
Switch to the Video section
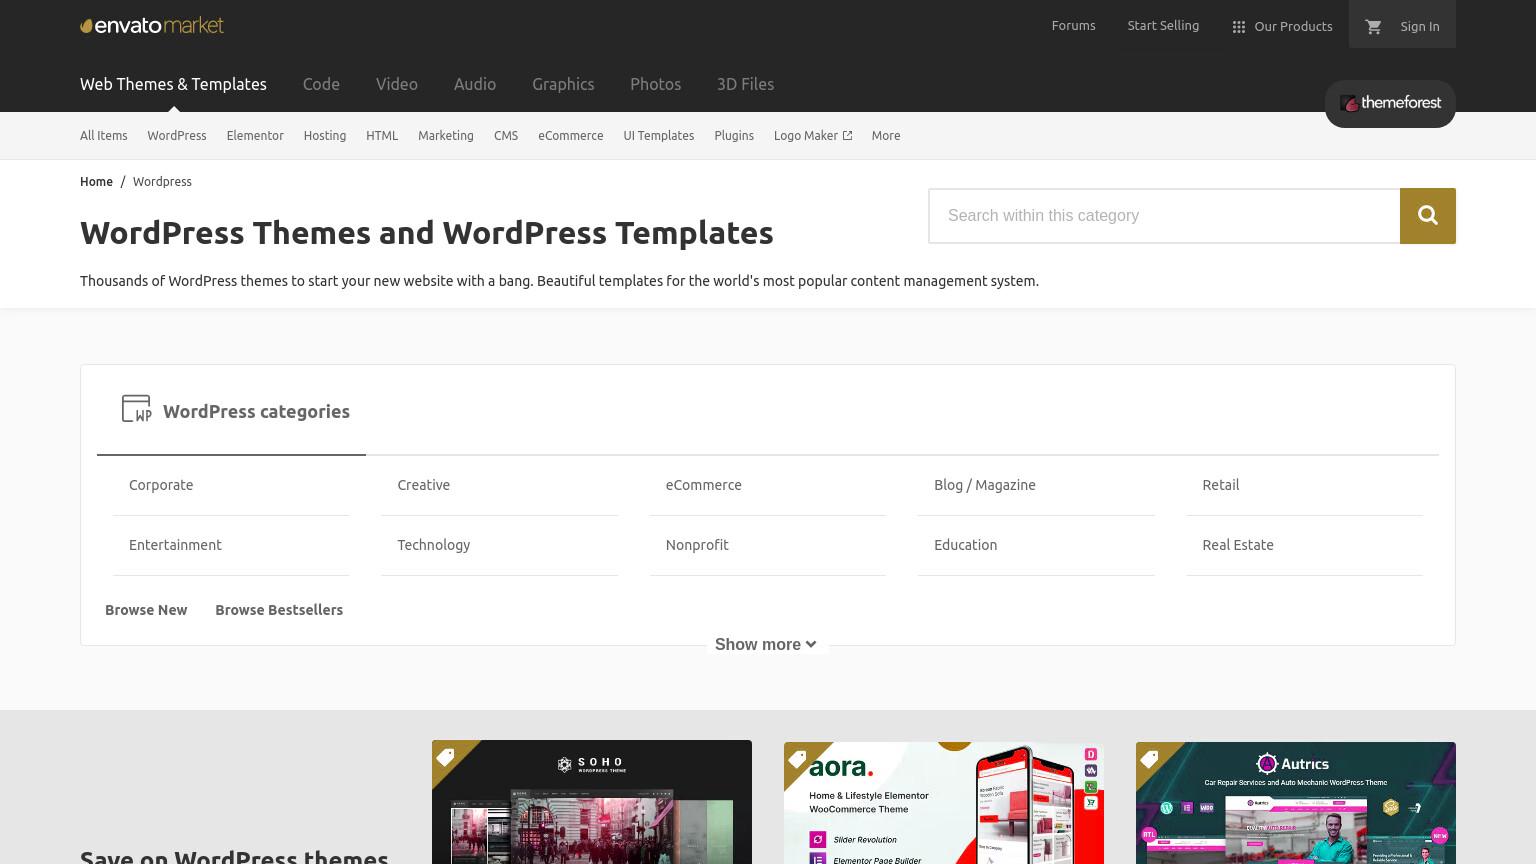(397, 84)
